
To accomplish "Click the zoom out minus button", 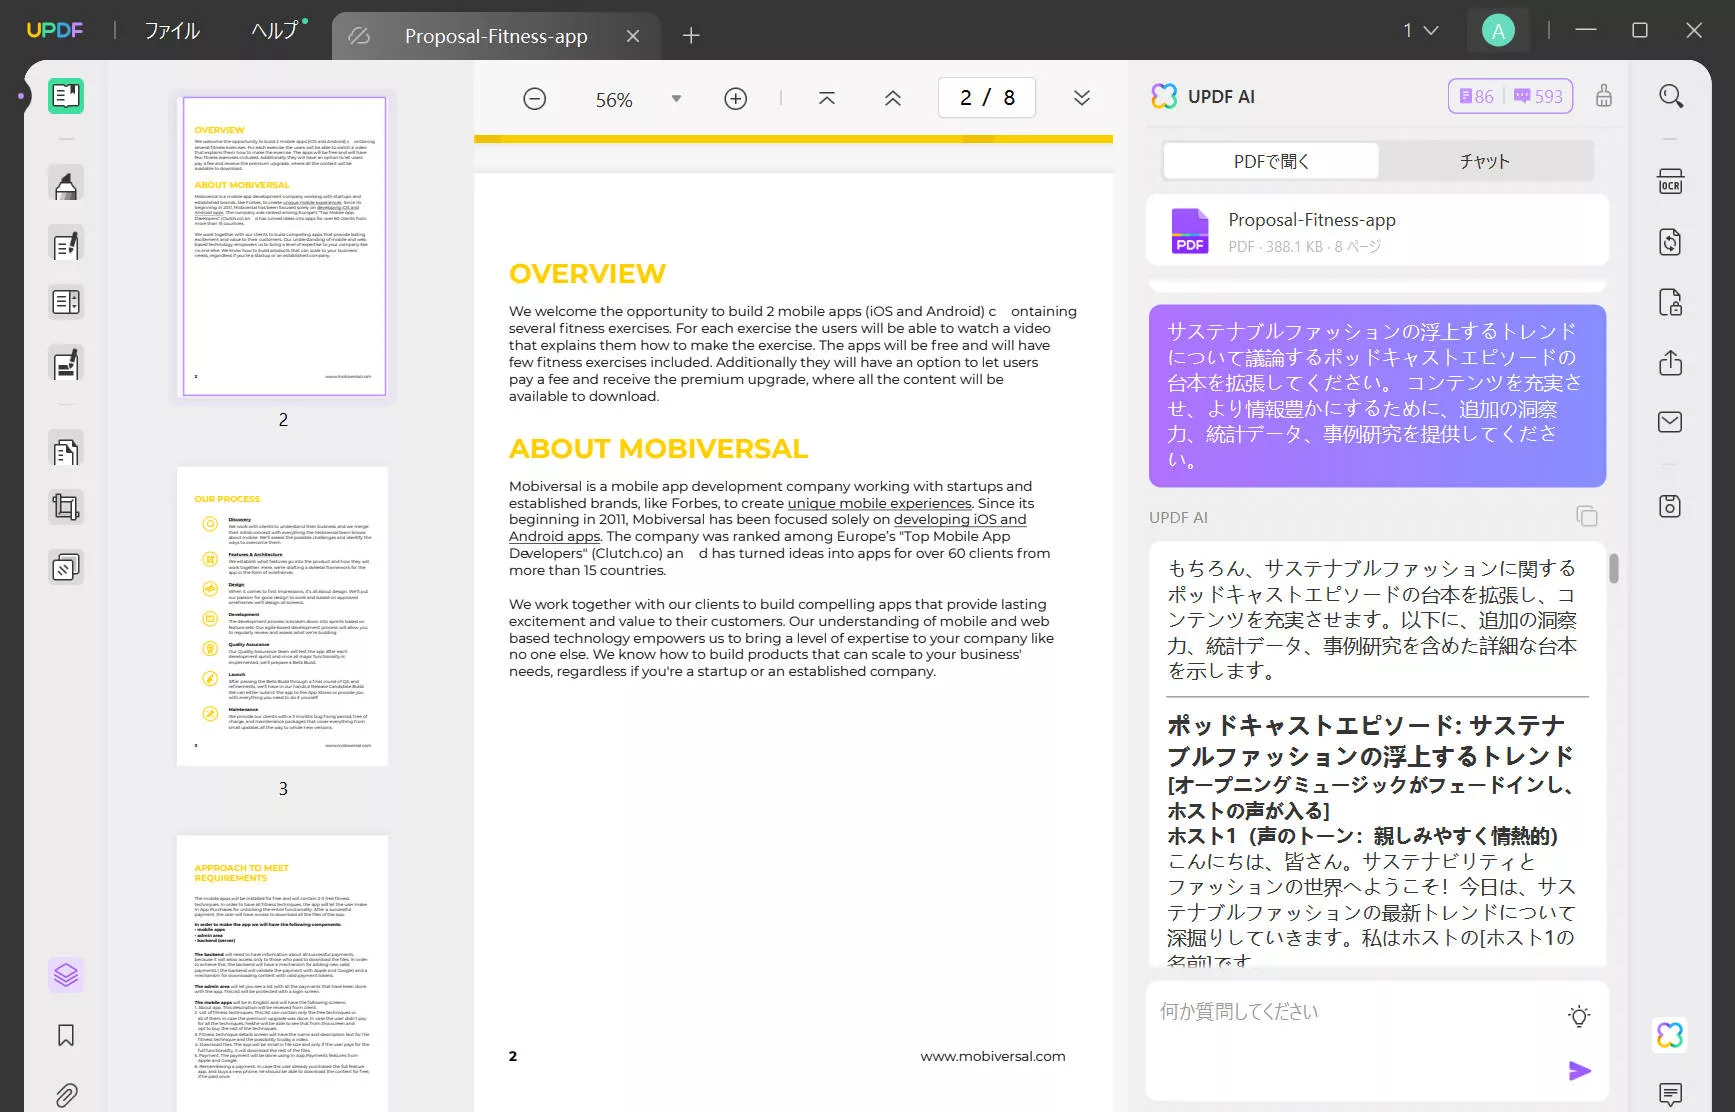I will [x=535, y=99].
